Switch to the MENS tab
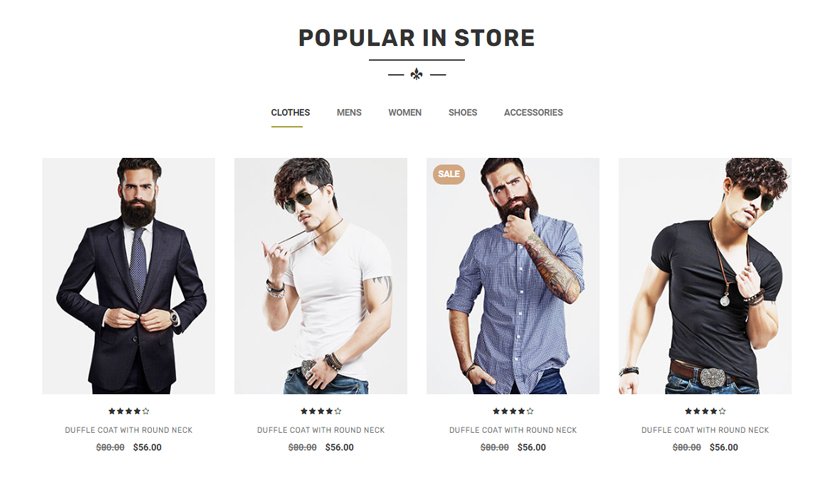 coord(349,112)
